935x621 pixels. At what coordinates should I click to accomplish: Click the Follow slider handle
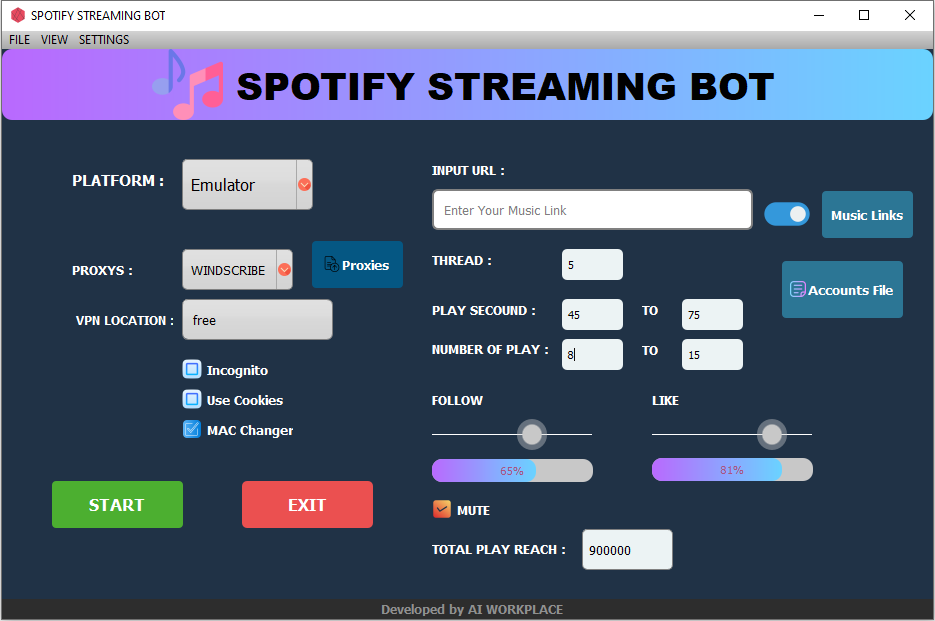[531, 434]
